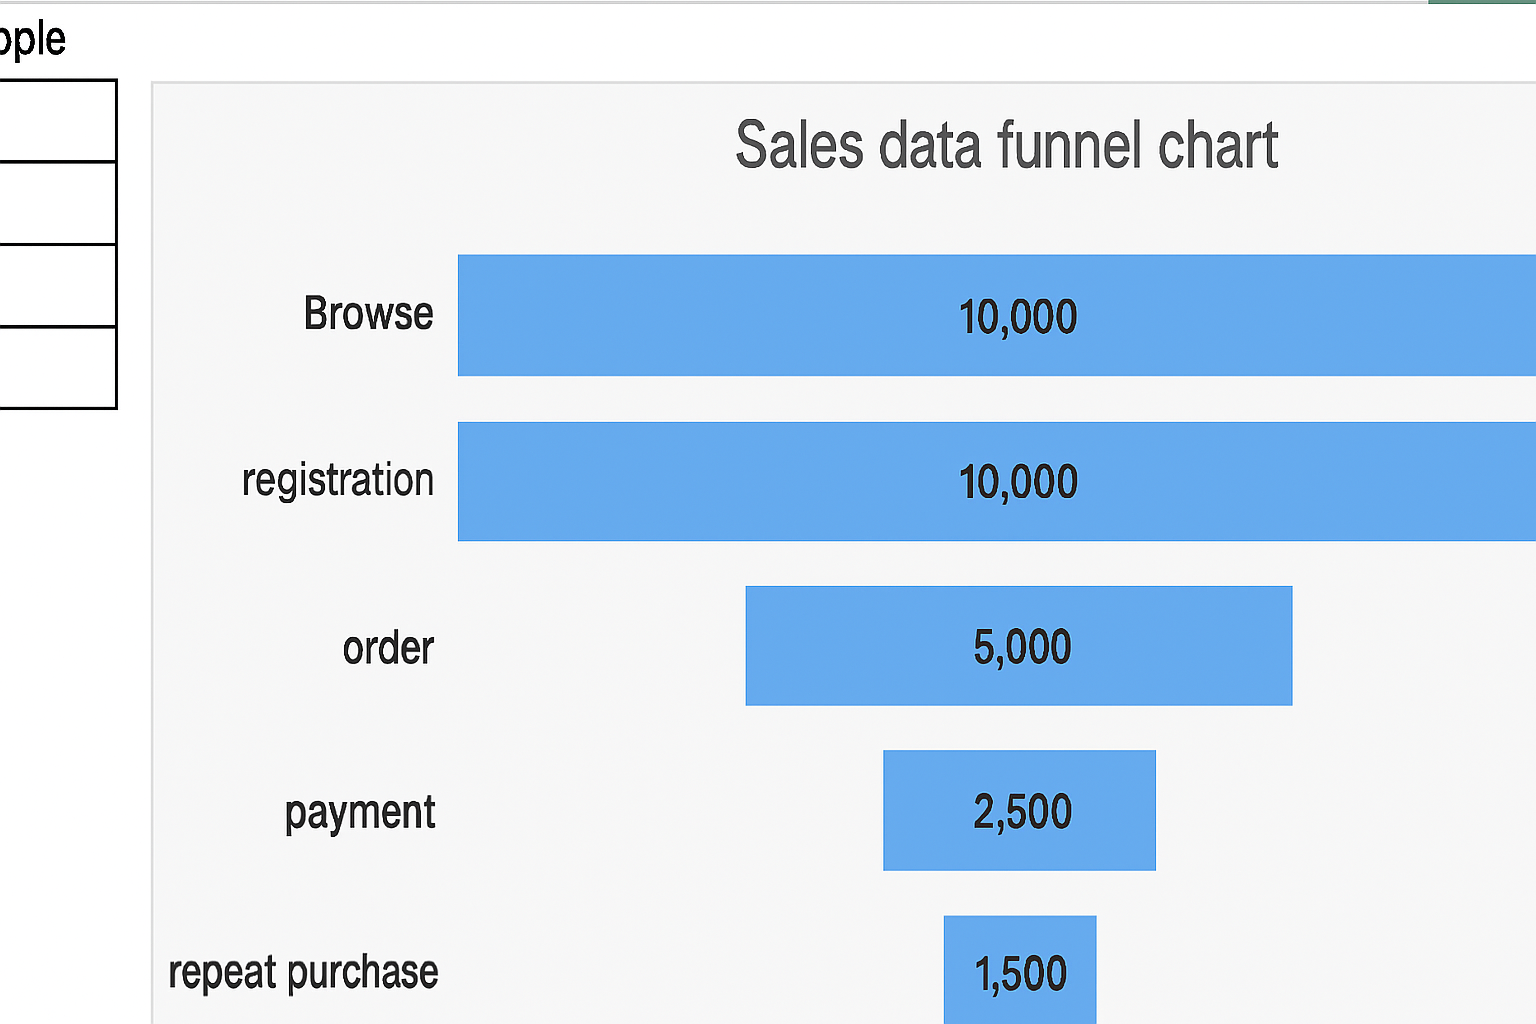This screenshot has height=1024, width=1536.
Task: Click the header cell ending in 'ople'
Action: click(x=32, y=40)
